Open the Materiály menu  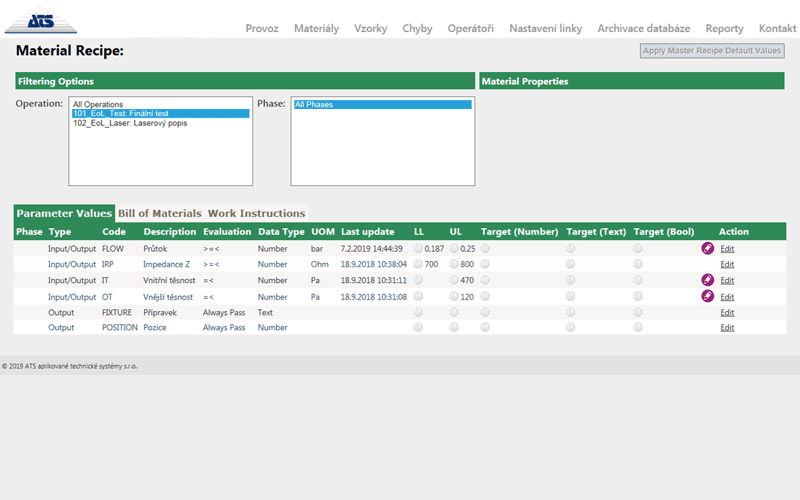pyautogui.click(x=316, y=28)
